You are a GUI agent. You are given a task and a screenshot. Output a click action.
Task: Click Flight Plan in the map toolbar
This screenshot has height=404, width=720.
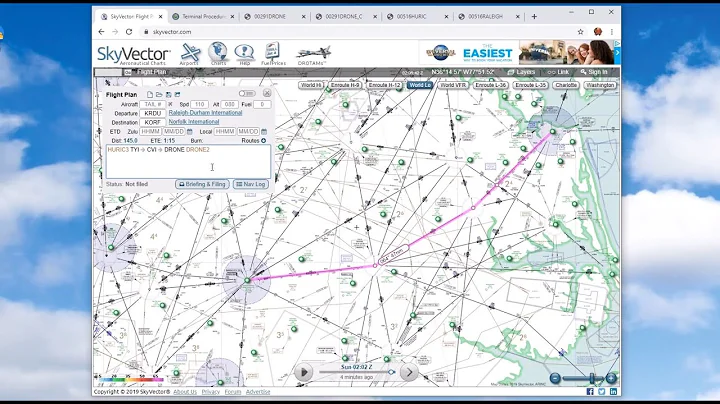[152, 72]
